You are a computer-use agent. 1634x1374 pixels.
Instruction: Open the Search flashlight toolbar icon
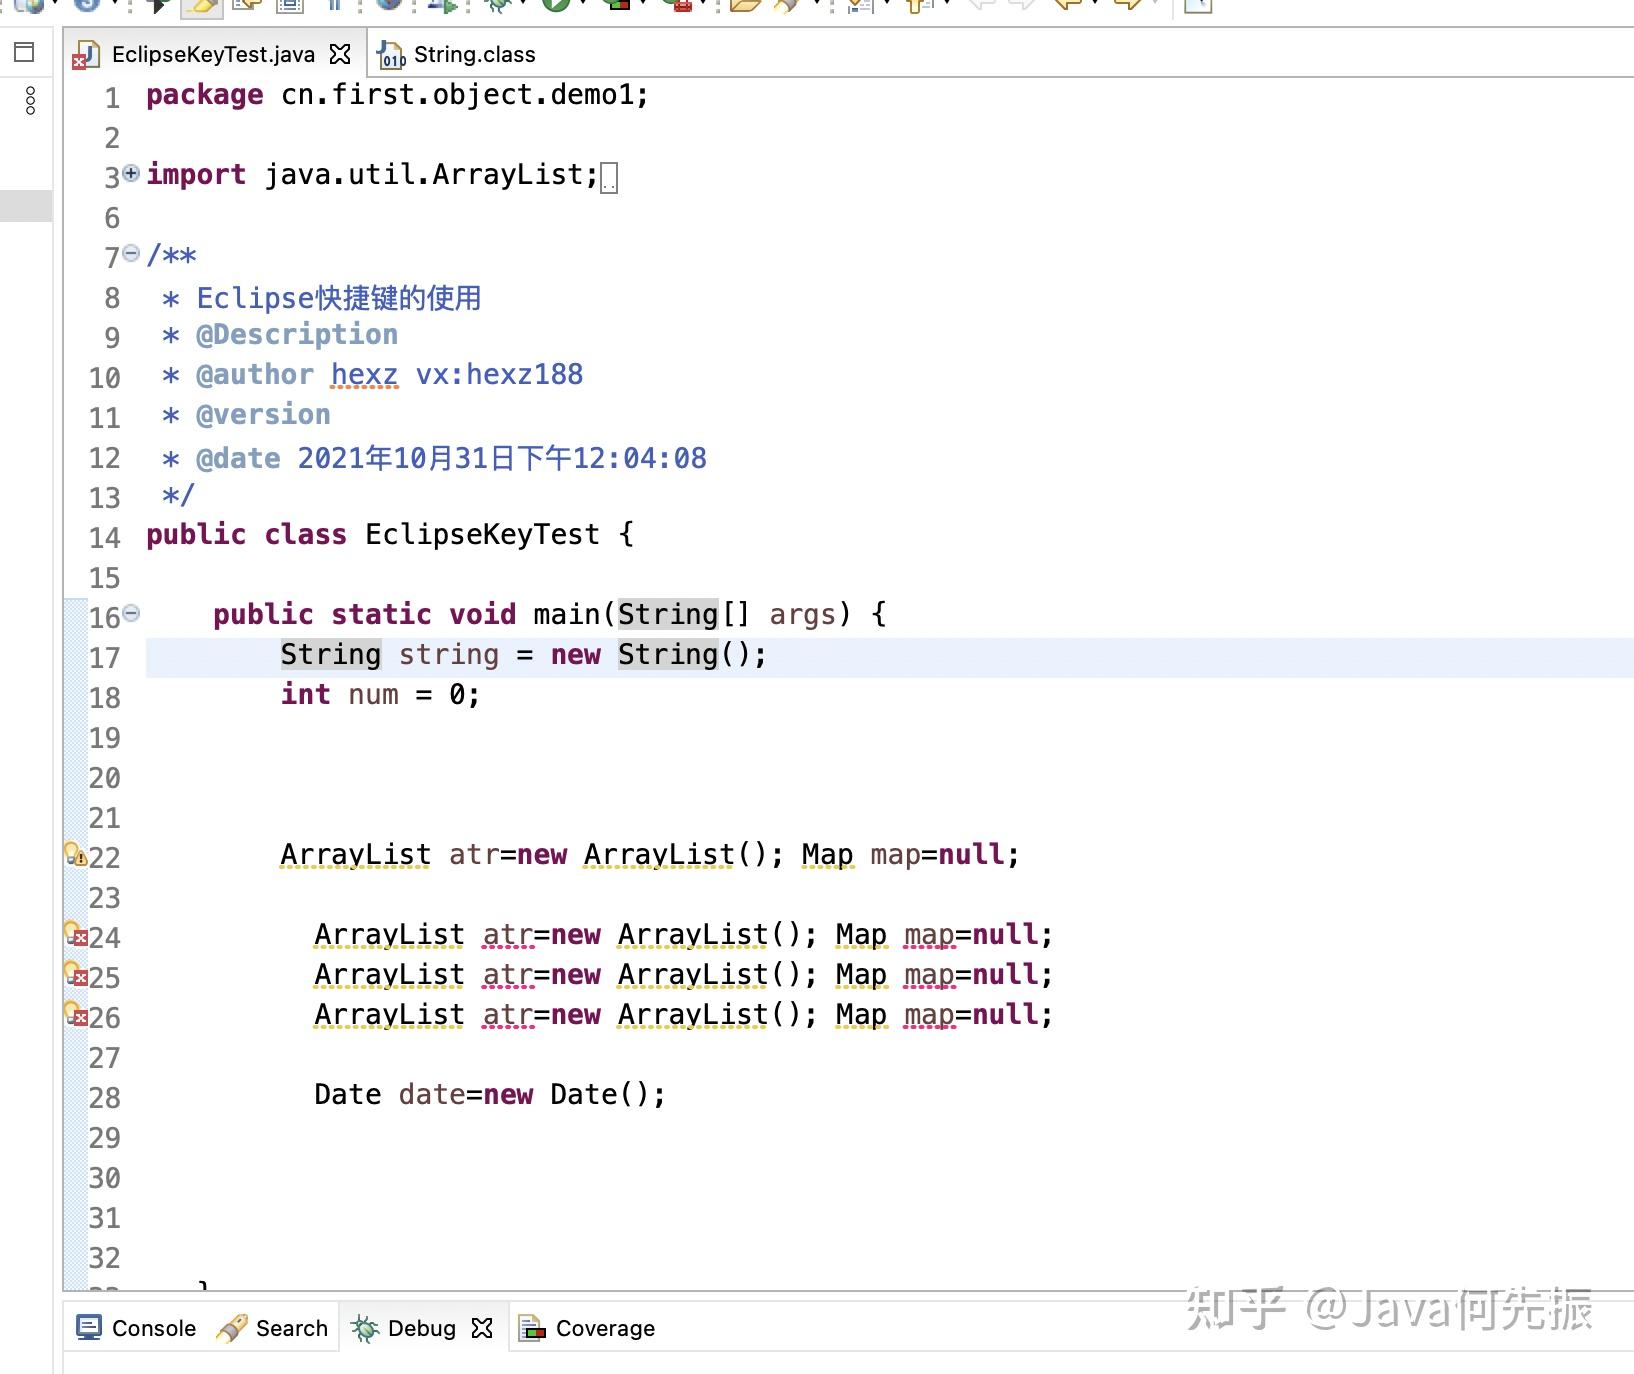785,6
